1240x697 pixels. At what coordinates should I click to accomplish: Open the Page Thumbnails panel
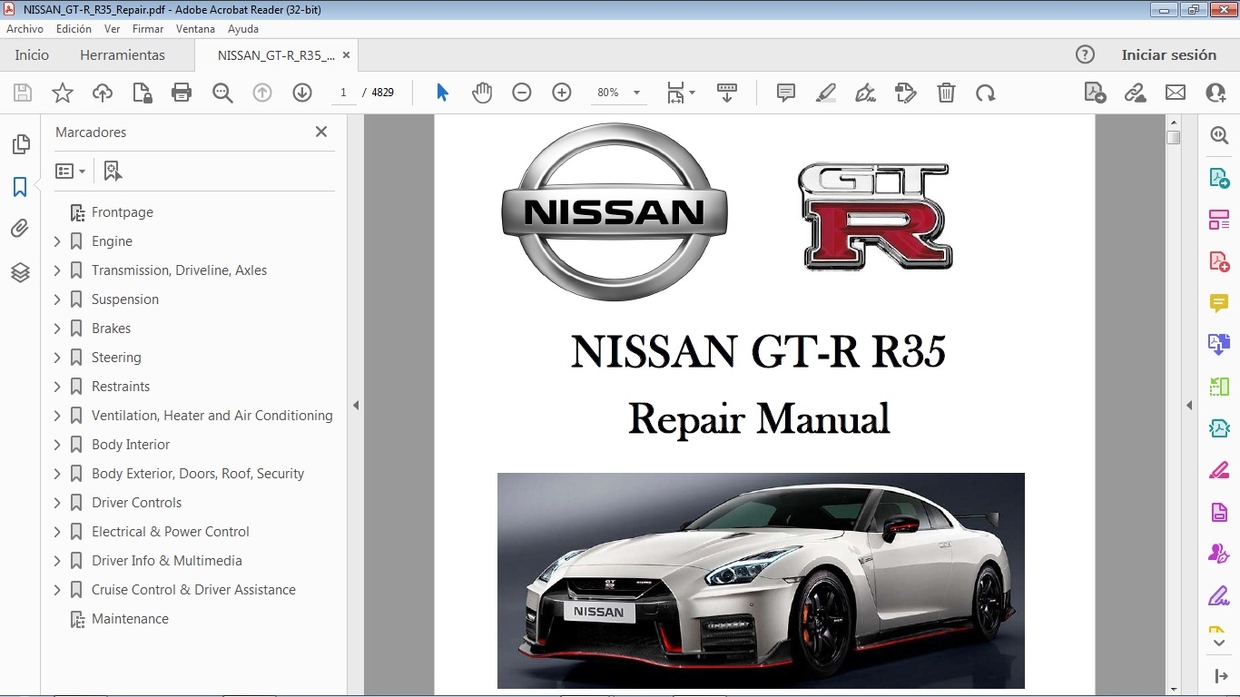pos(20,144)
